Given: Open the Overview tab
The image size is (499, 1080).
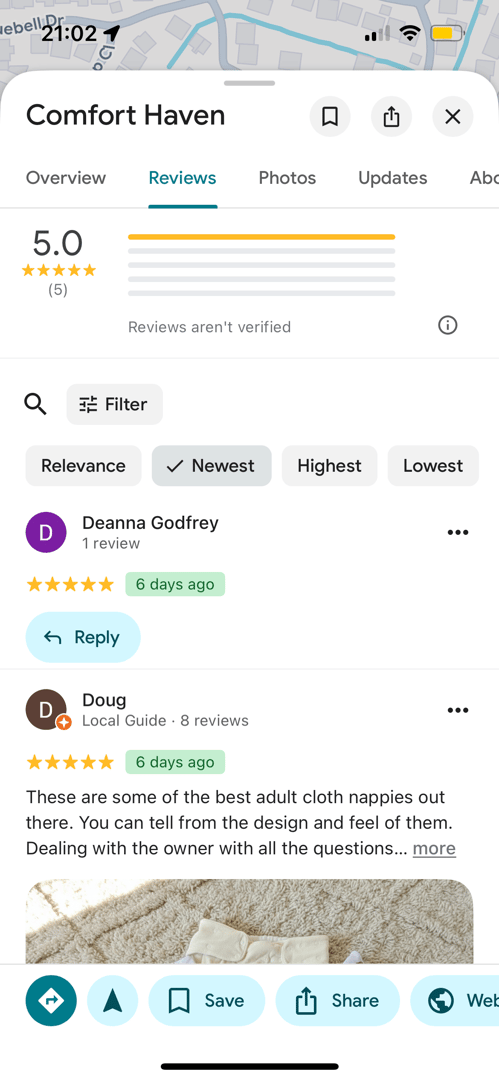Looking at the screenshot, I should (x=66, y=178).
